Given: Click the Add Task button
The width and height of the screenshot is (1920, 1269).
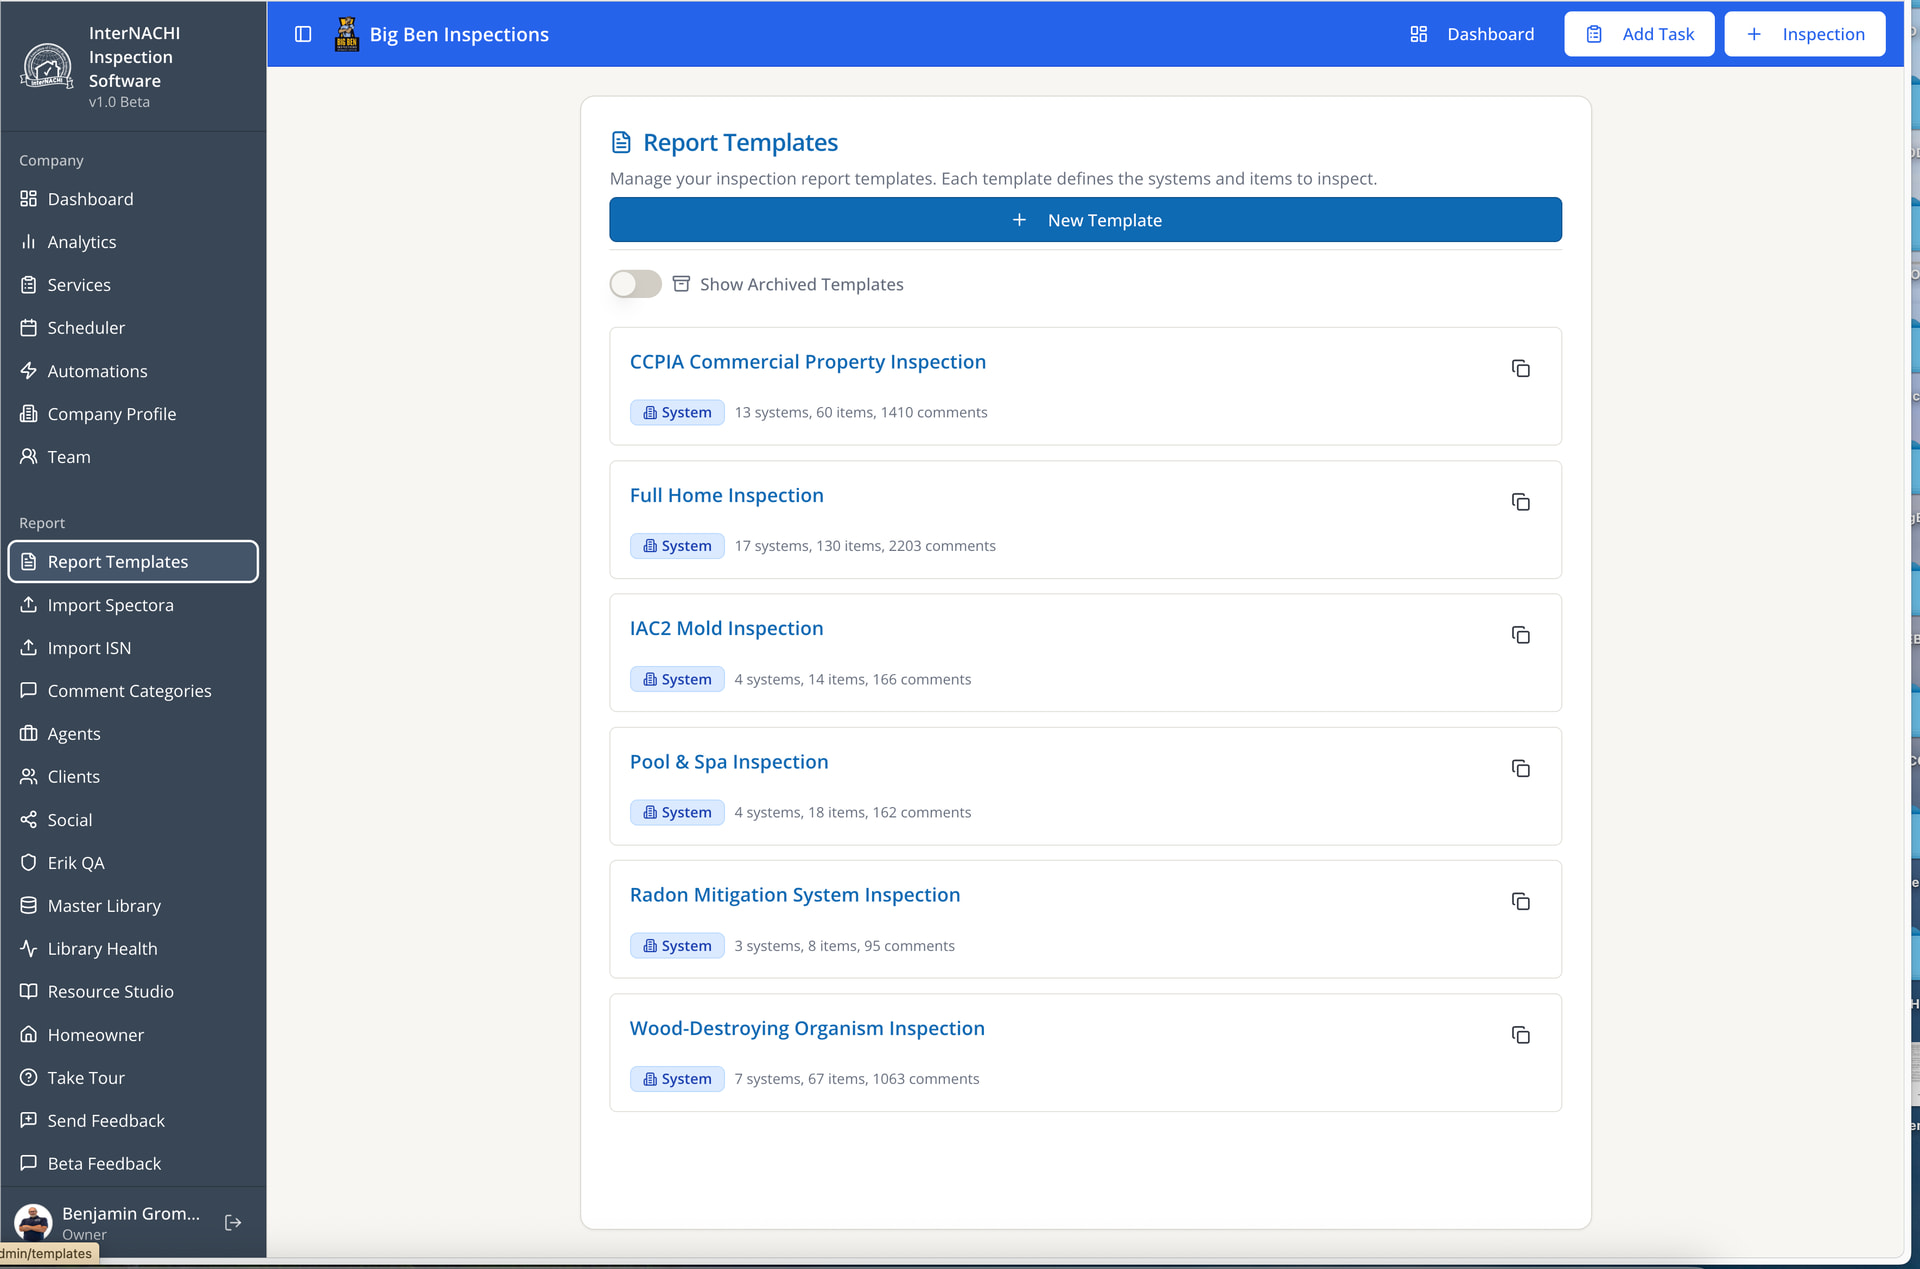Looking at the screenshot, I should 1639,34.
